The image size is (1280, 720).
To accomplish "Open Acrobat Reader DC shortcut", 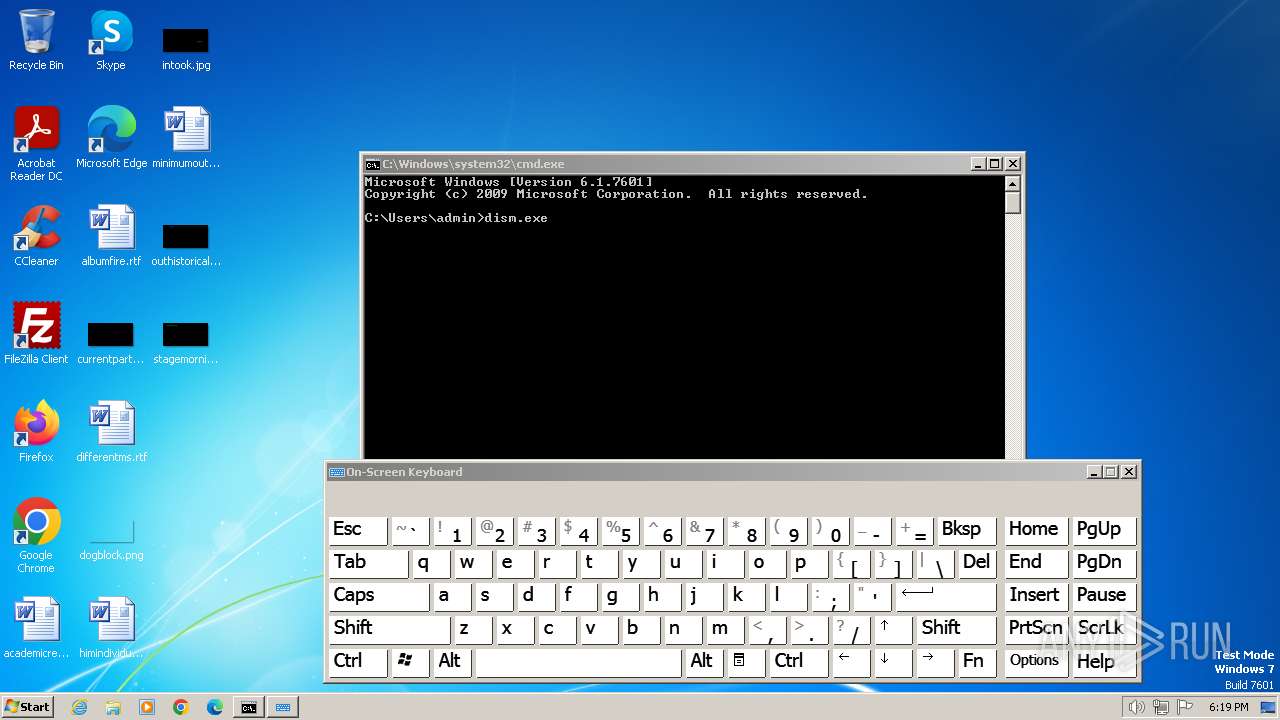I will tap(36, 144).
